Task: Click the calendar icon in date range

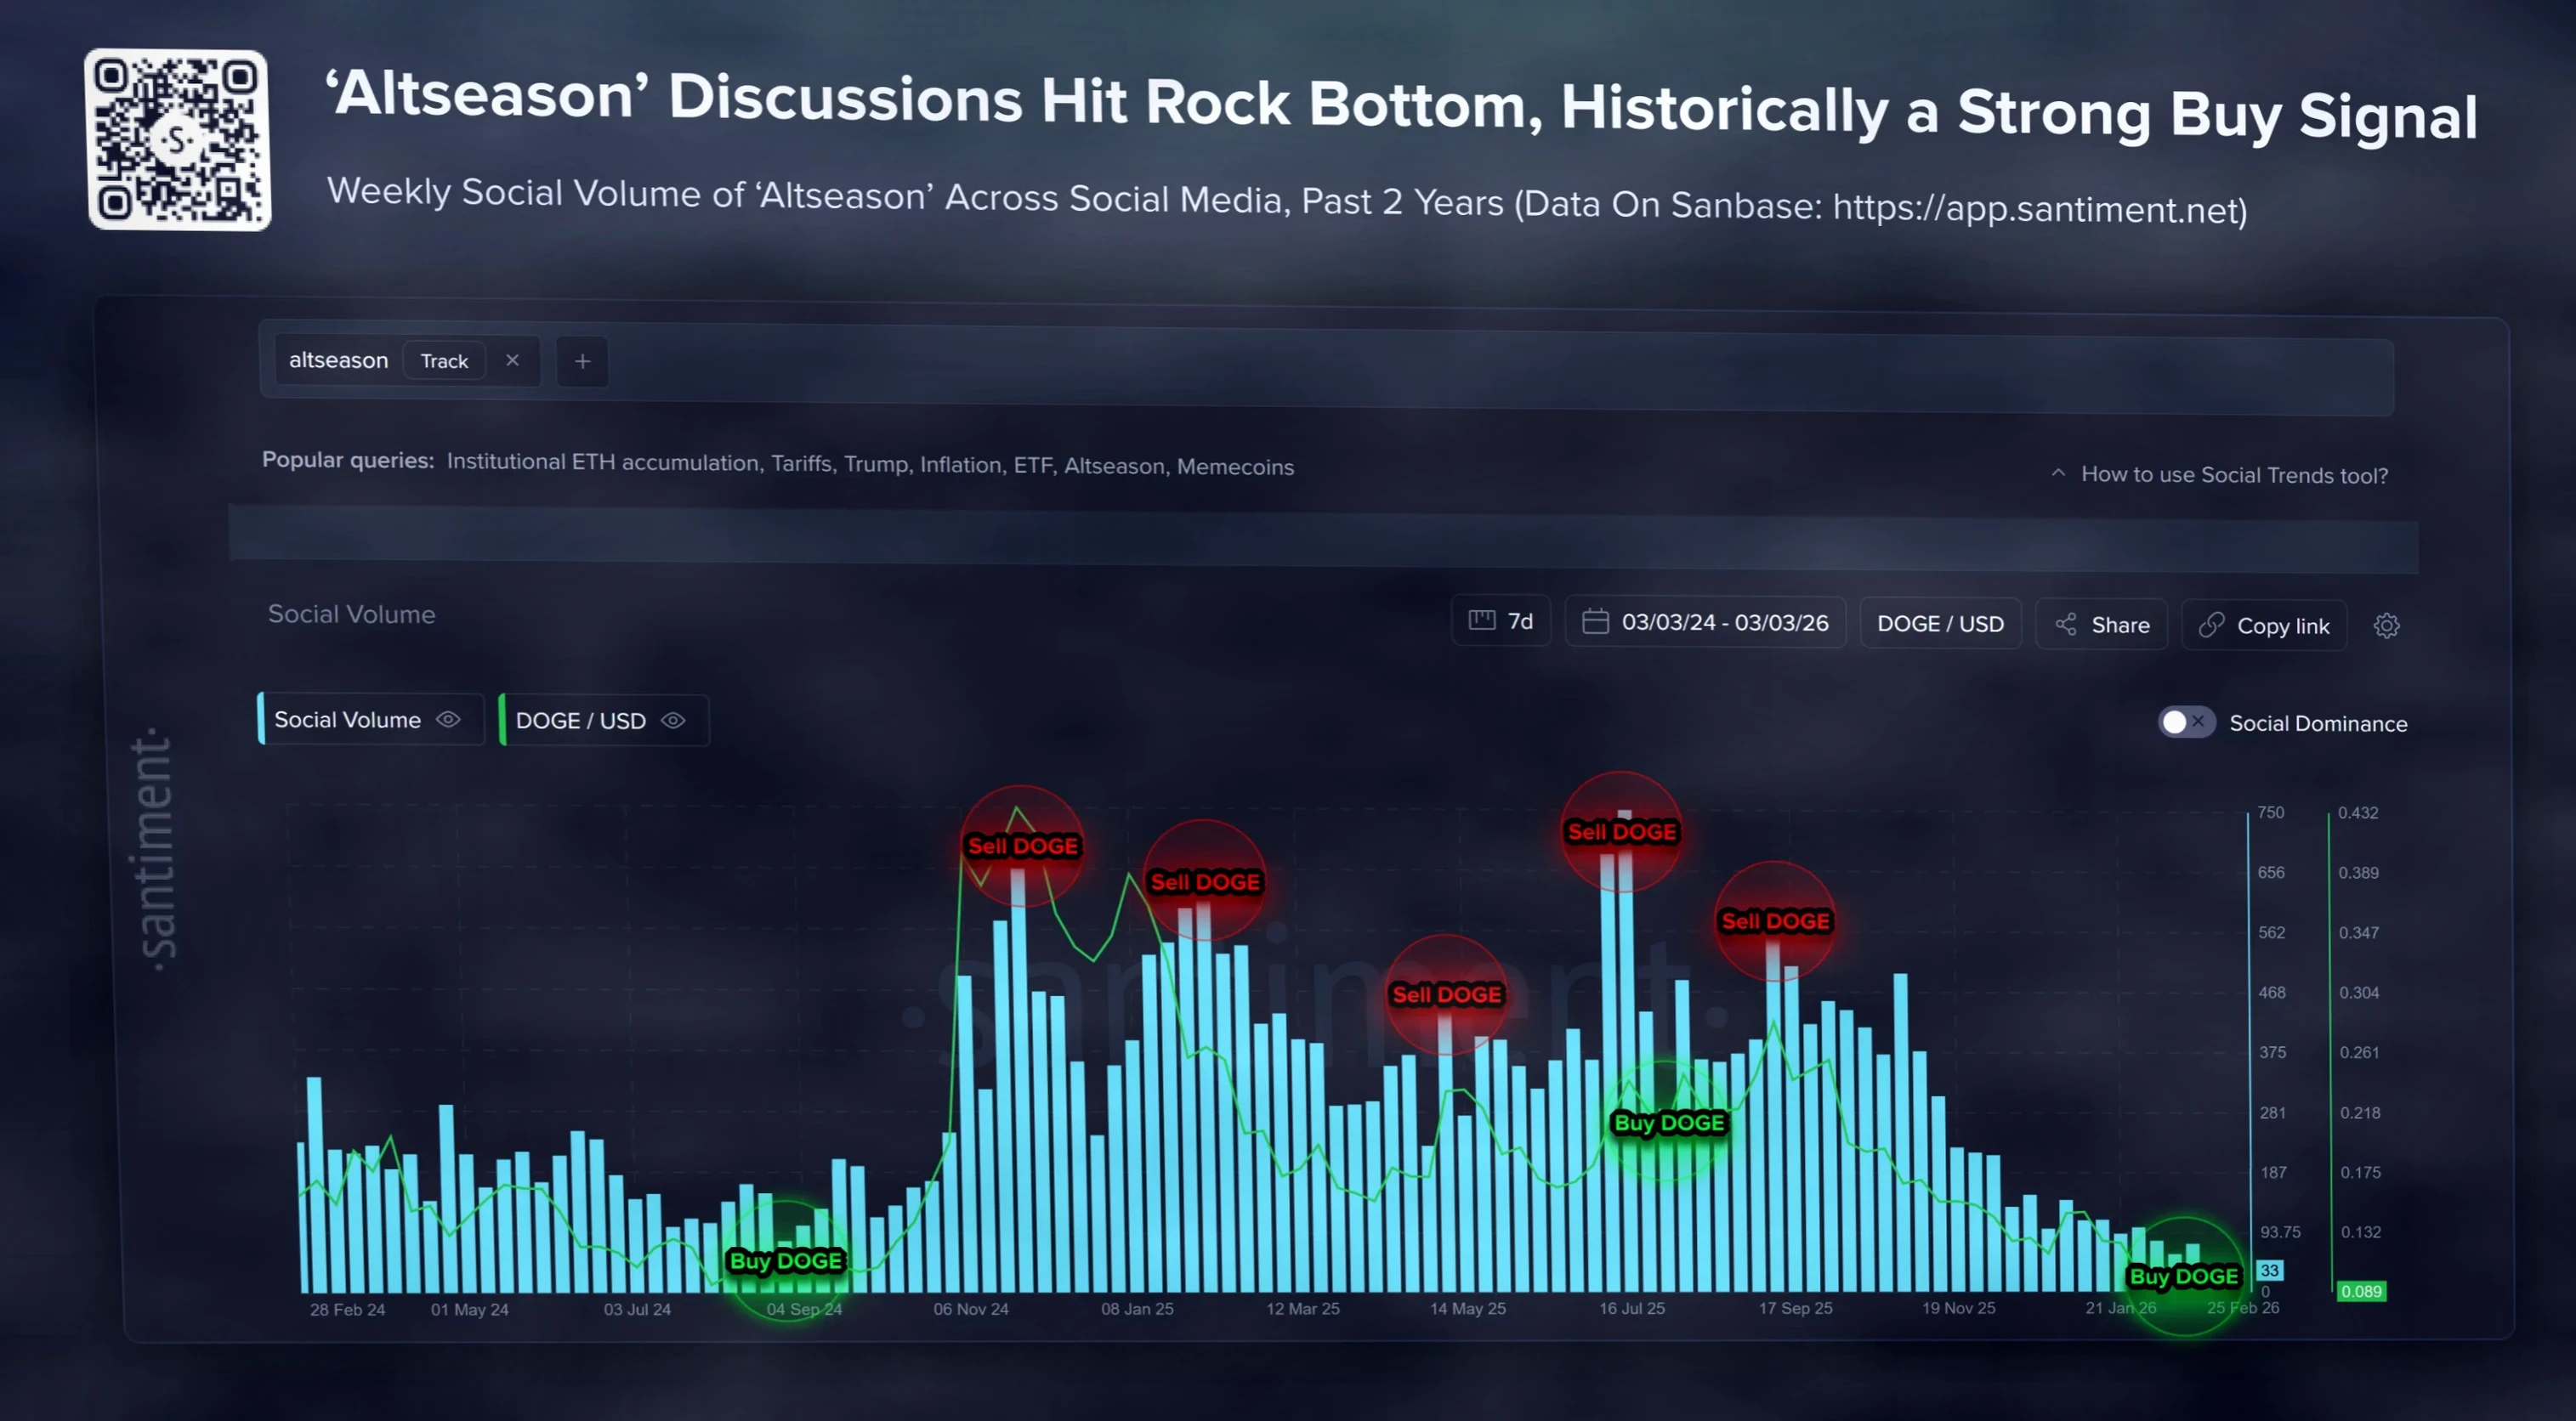Action: point(1595,621)
